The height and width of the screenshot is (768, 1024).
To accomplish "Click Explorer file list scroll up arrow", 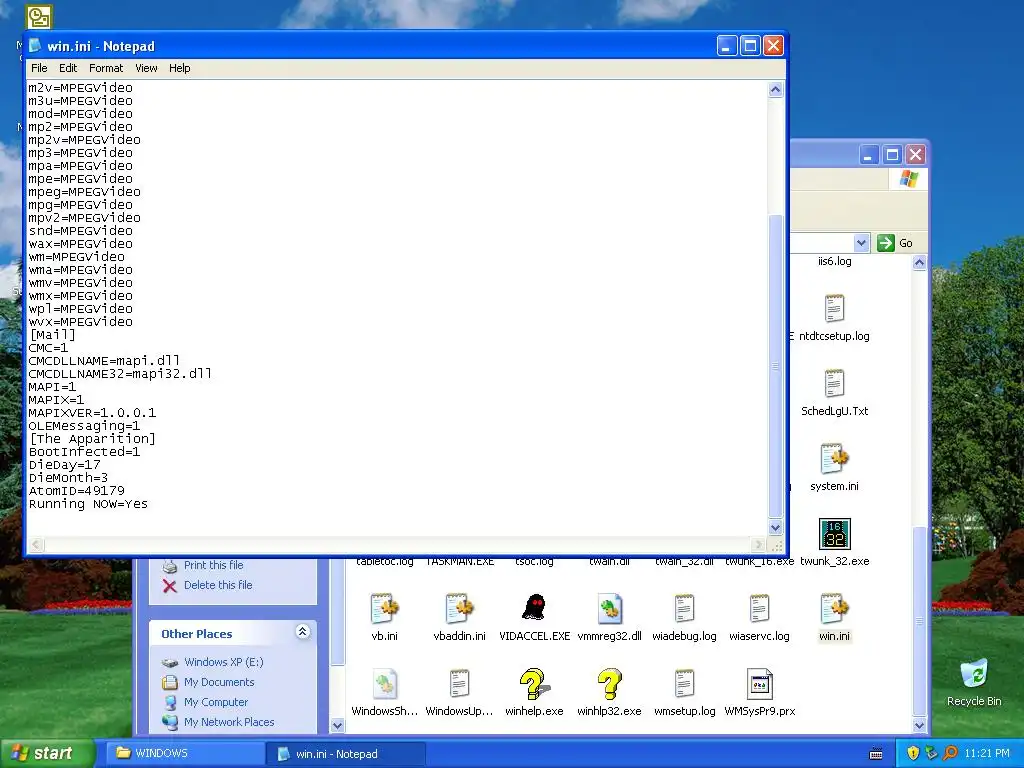I will (919, 263).
